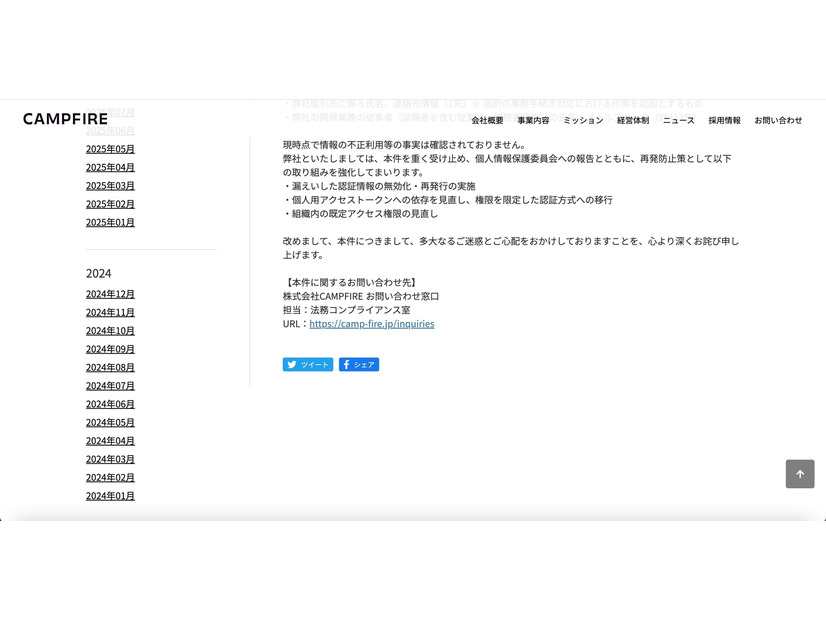Open the ニュース menu item
This screenshot has height=620, width=826.
[678, 120]
